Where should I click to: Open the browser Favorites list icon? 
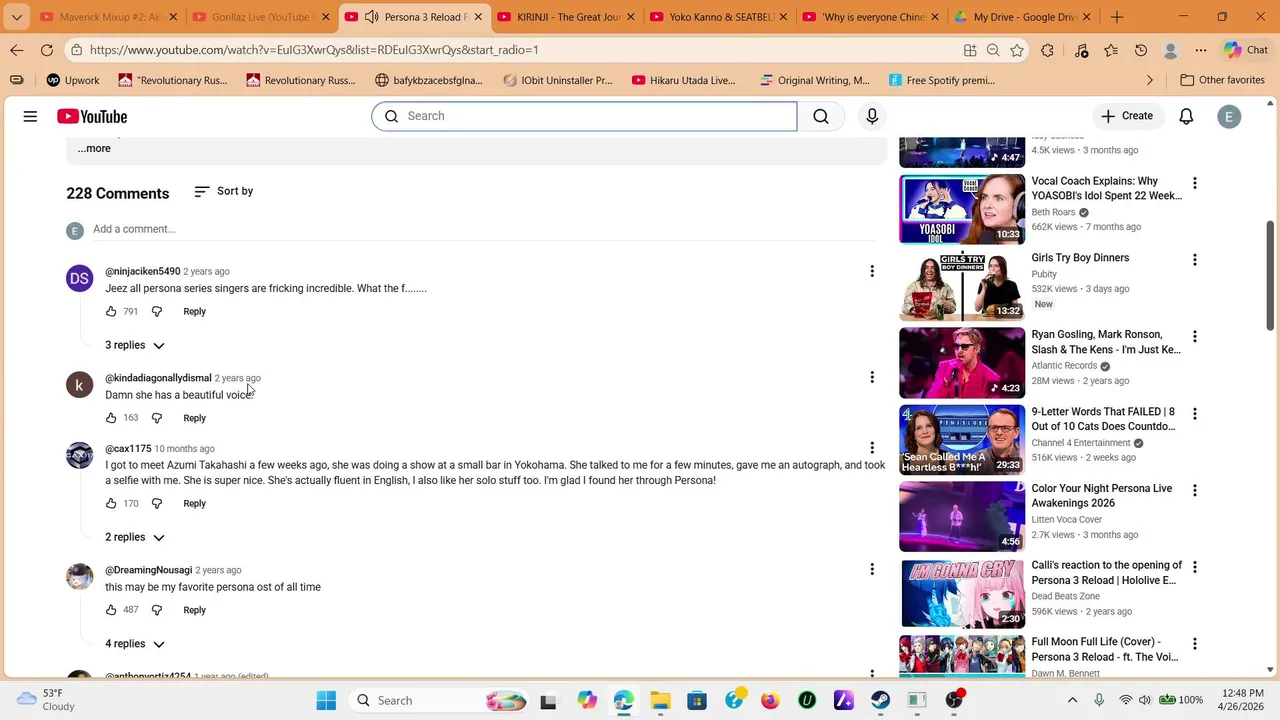1111,50
